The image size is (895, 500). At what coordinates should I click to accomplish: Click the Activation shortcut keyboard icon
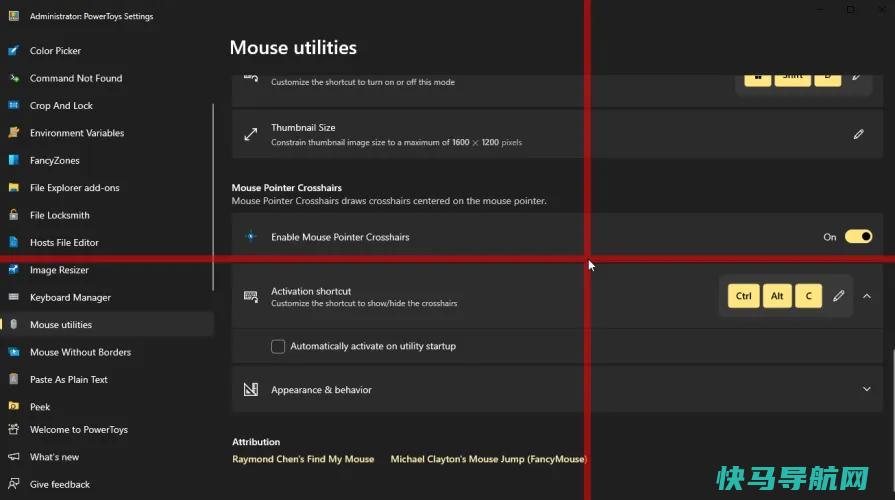(x=251, y=296)
